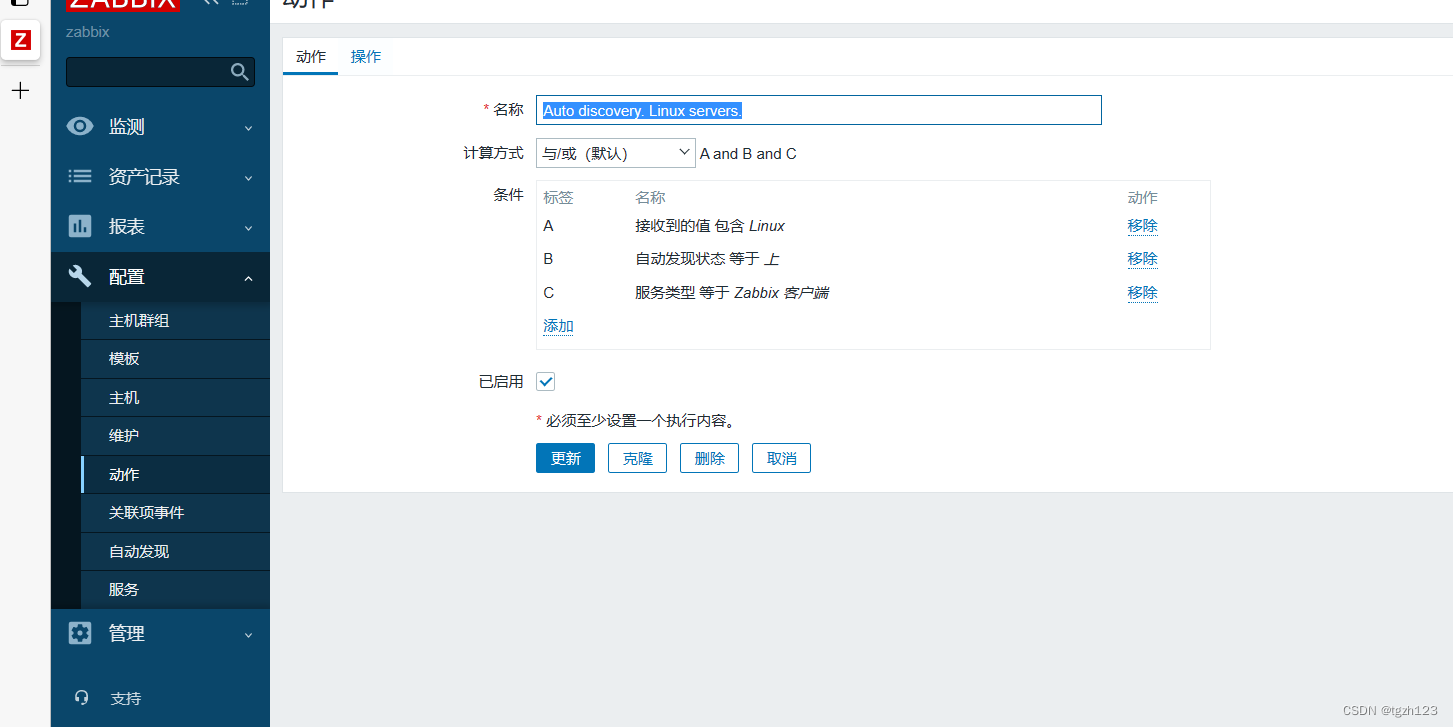Open 服务 in sidebar
This screenshot has width=1453, height=727.
pos(175,590)
